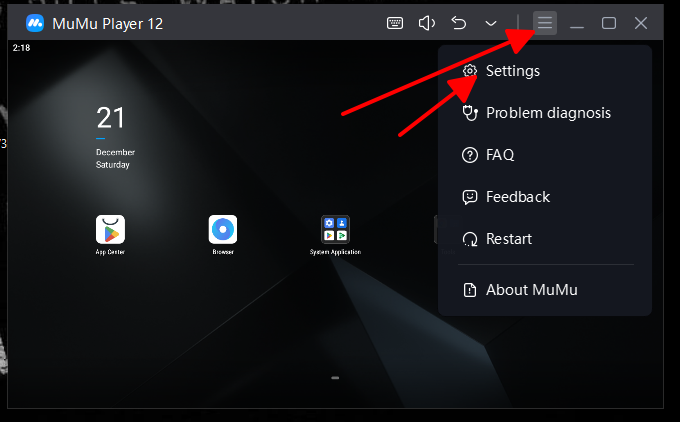Screen dimensions: 680x422
Task: Click the December Saturday text
Action: pyautogui.click(x=115, y=158)
